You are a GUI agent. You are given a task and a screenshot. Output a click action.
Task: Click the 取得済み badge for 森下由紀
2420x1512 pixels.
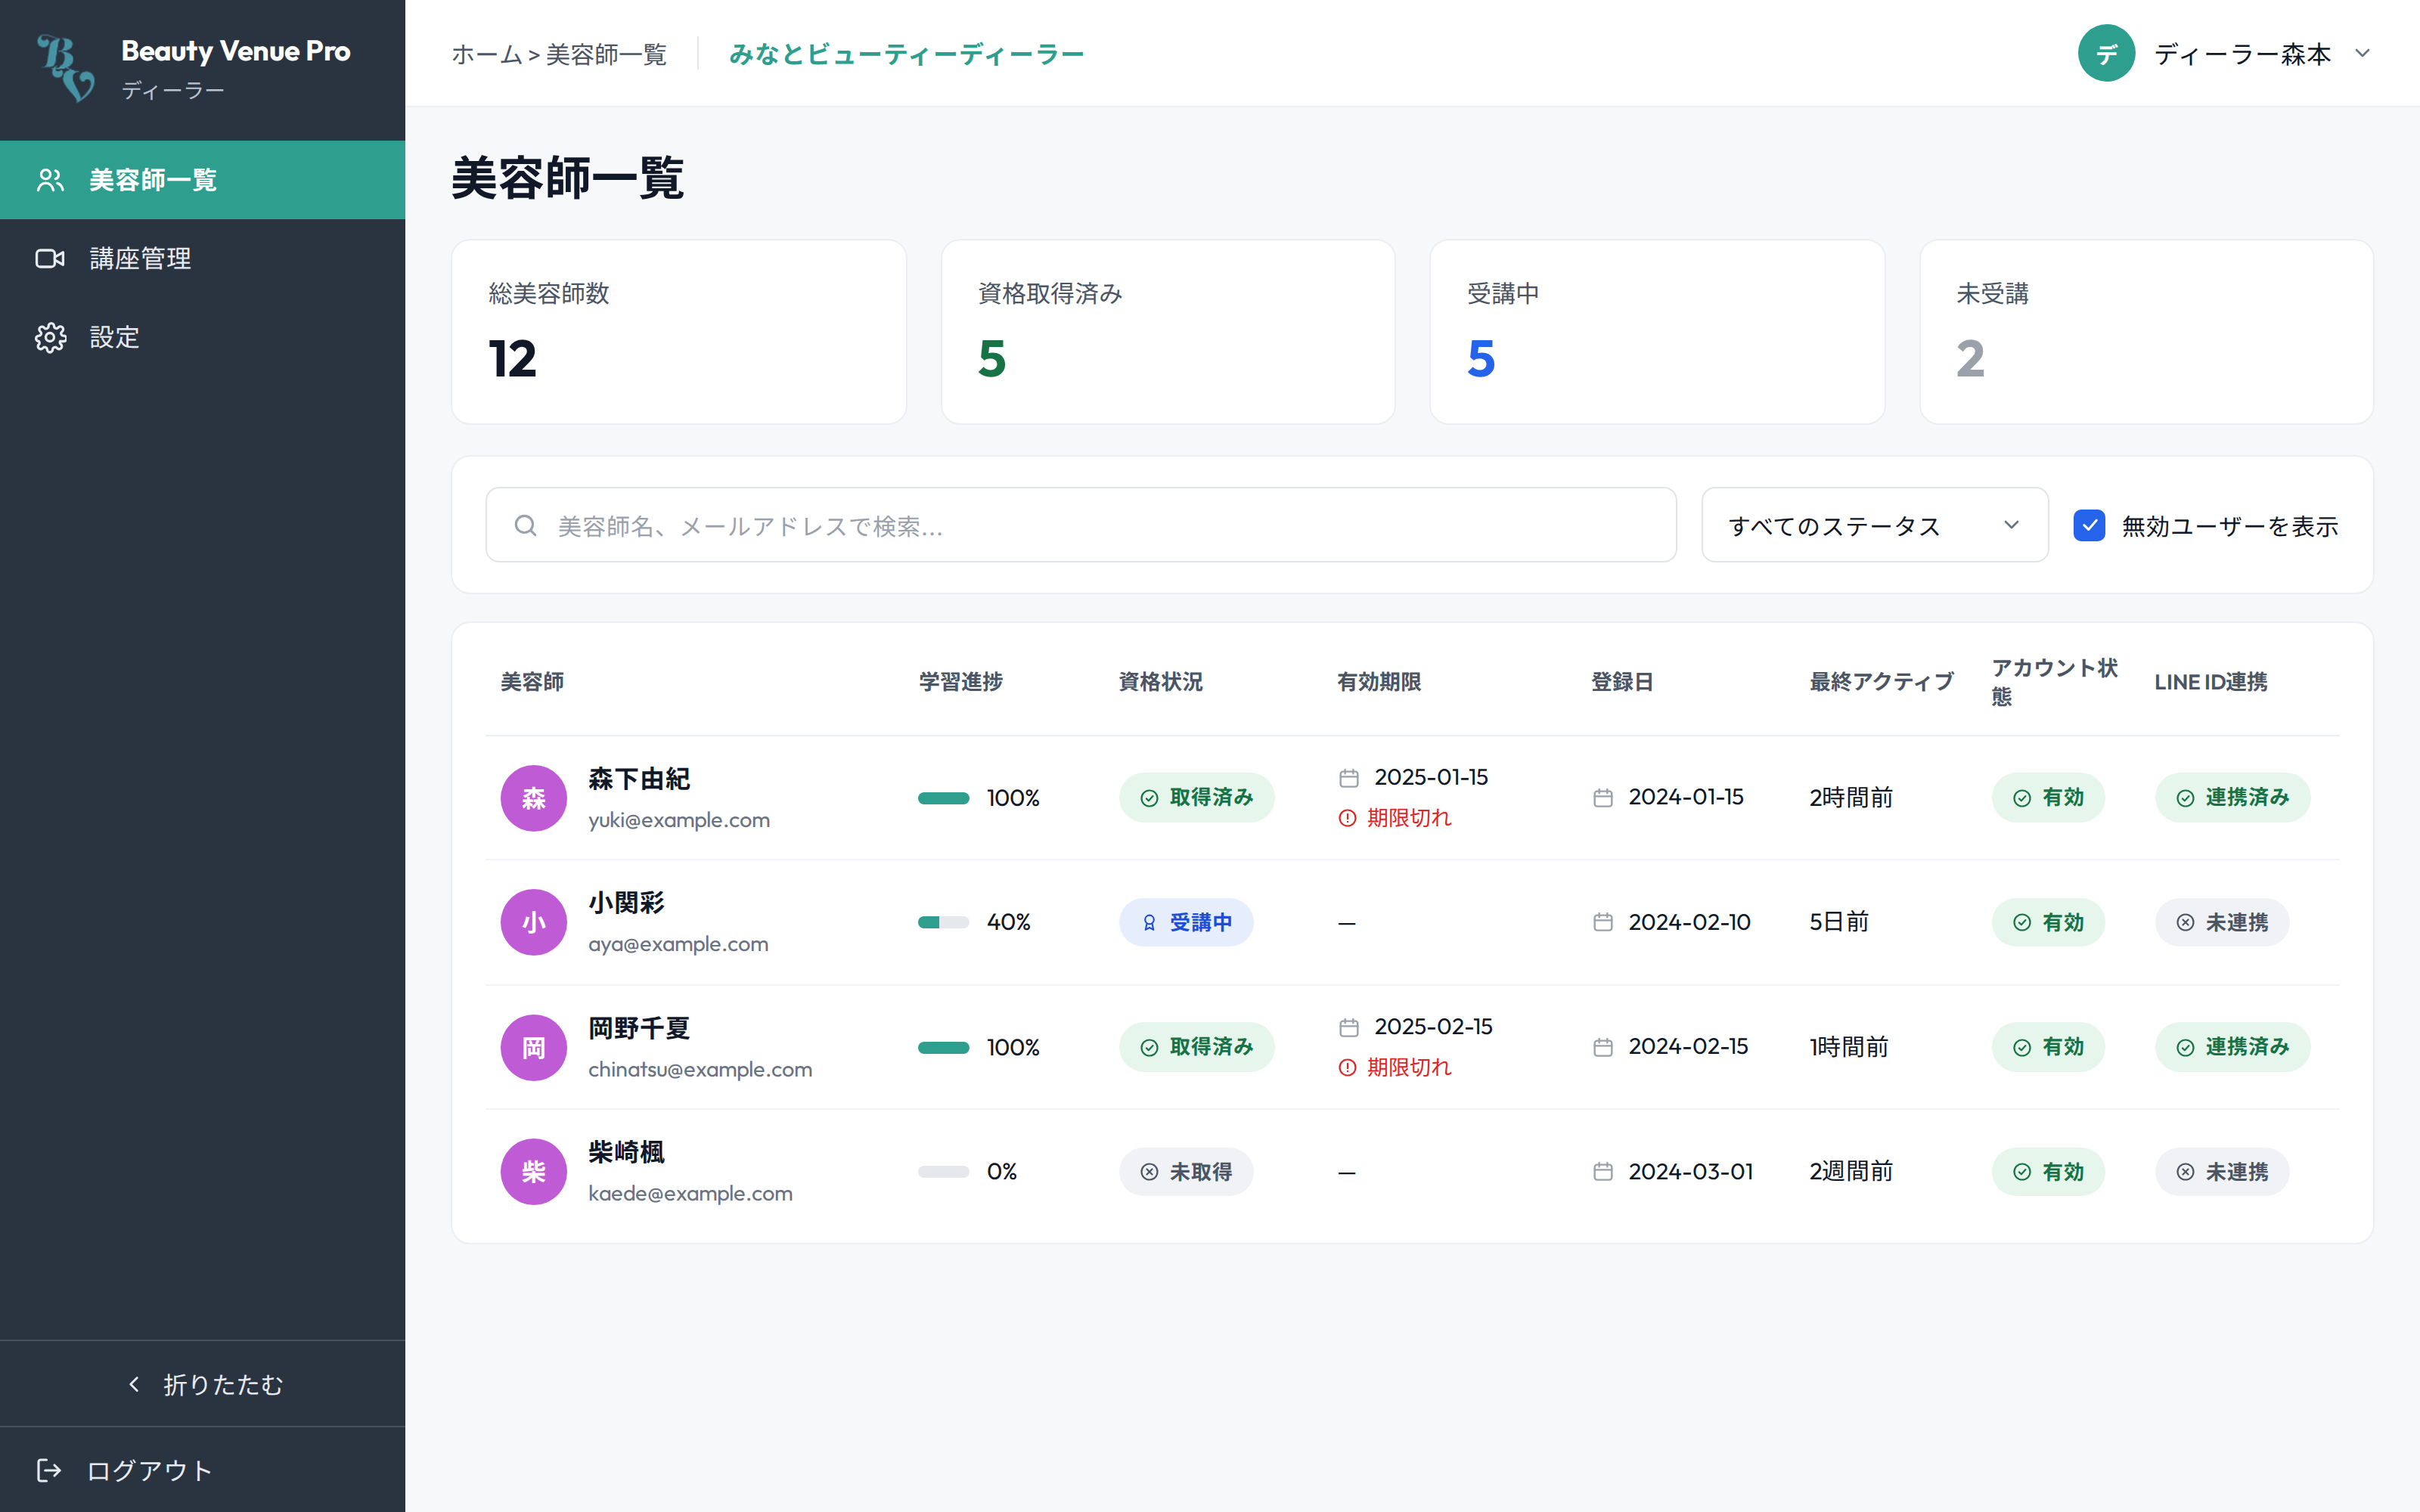click(1196, 798)
